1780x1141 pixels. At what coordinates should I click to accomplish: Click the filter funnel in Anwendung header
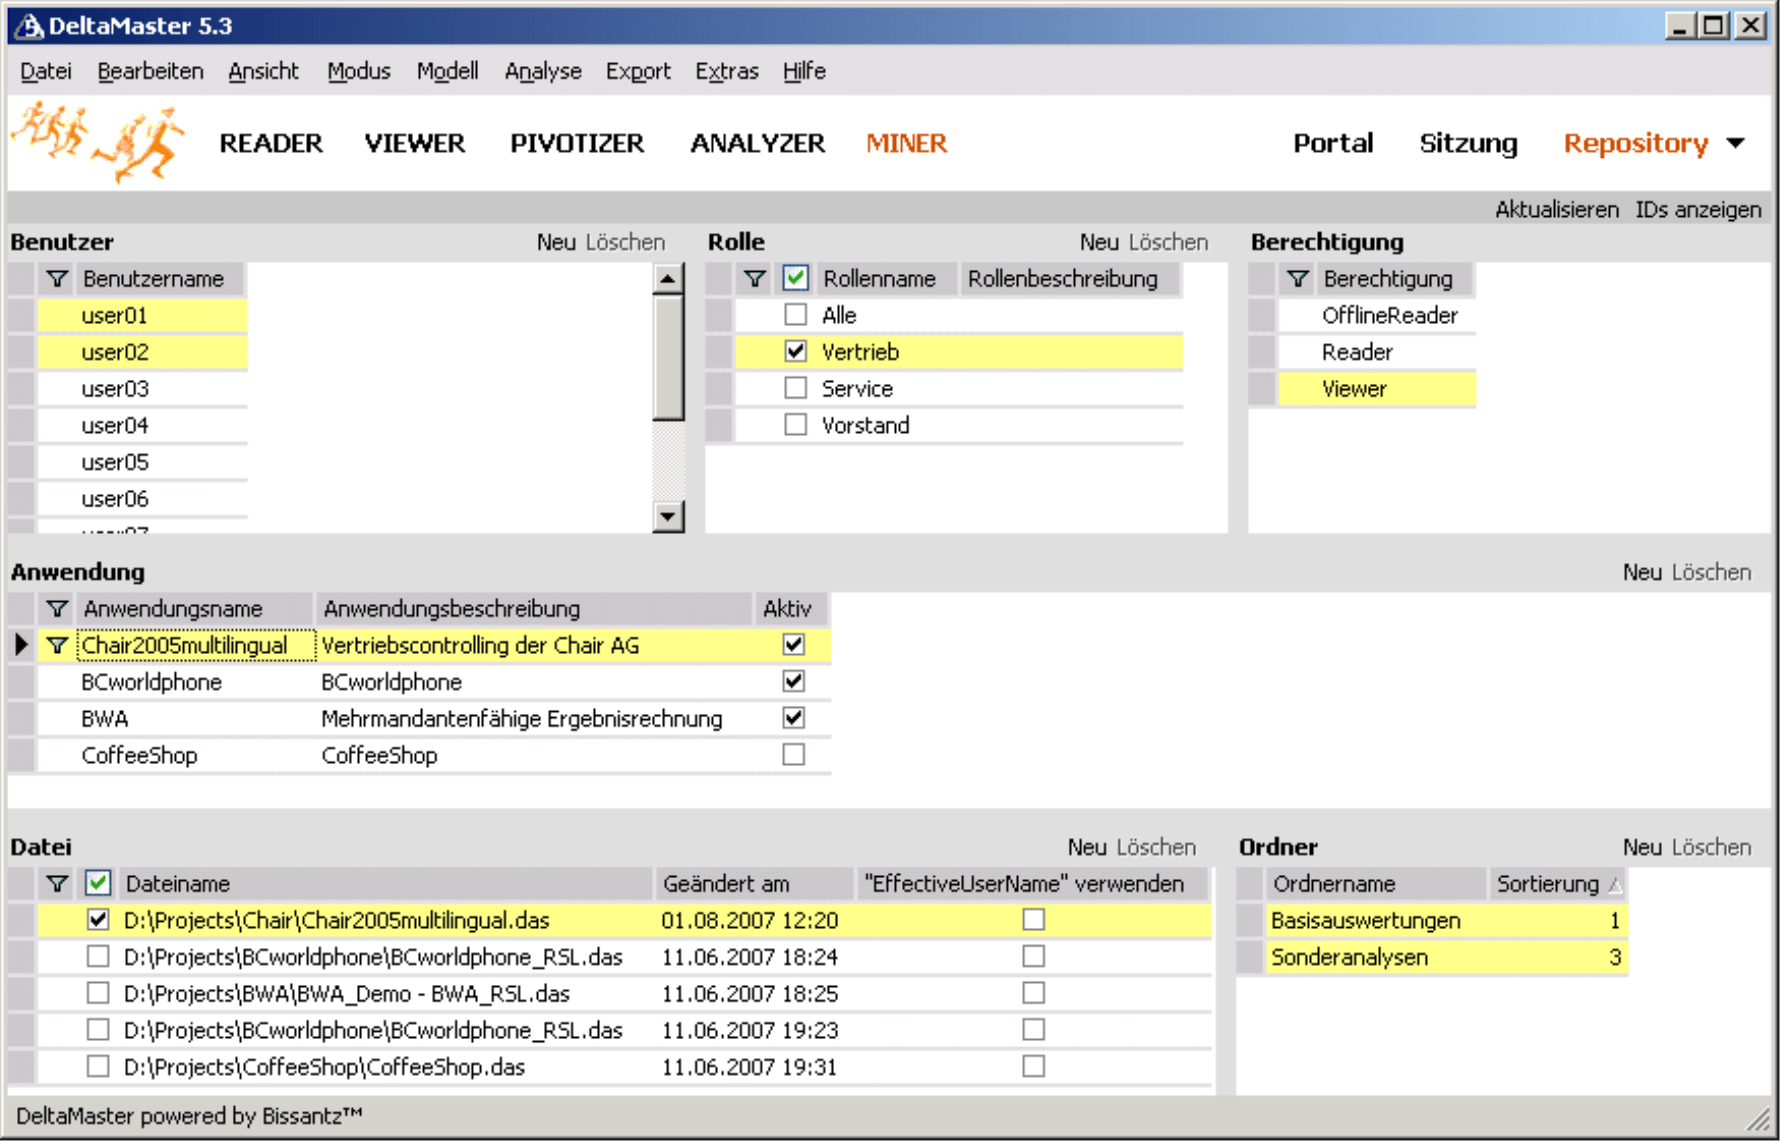pyautogui.click(x=57, y=609)
